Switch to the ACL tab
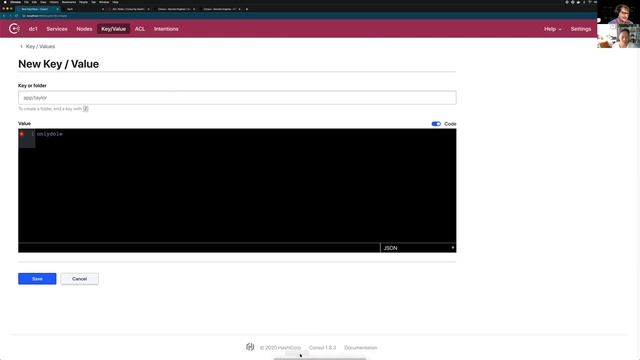The image size is (640, 360). 140,29
